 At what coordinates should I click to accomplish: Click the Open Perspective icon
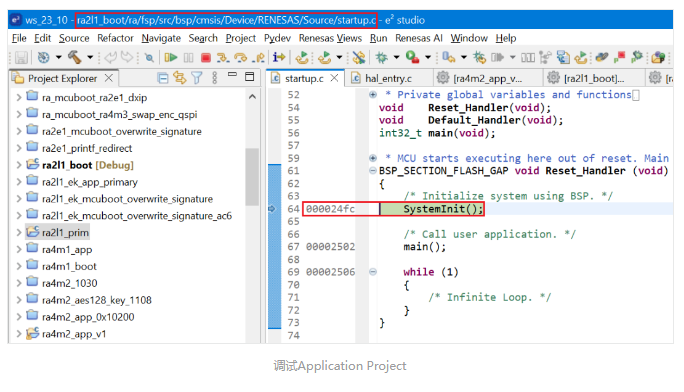pos(657,57)
